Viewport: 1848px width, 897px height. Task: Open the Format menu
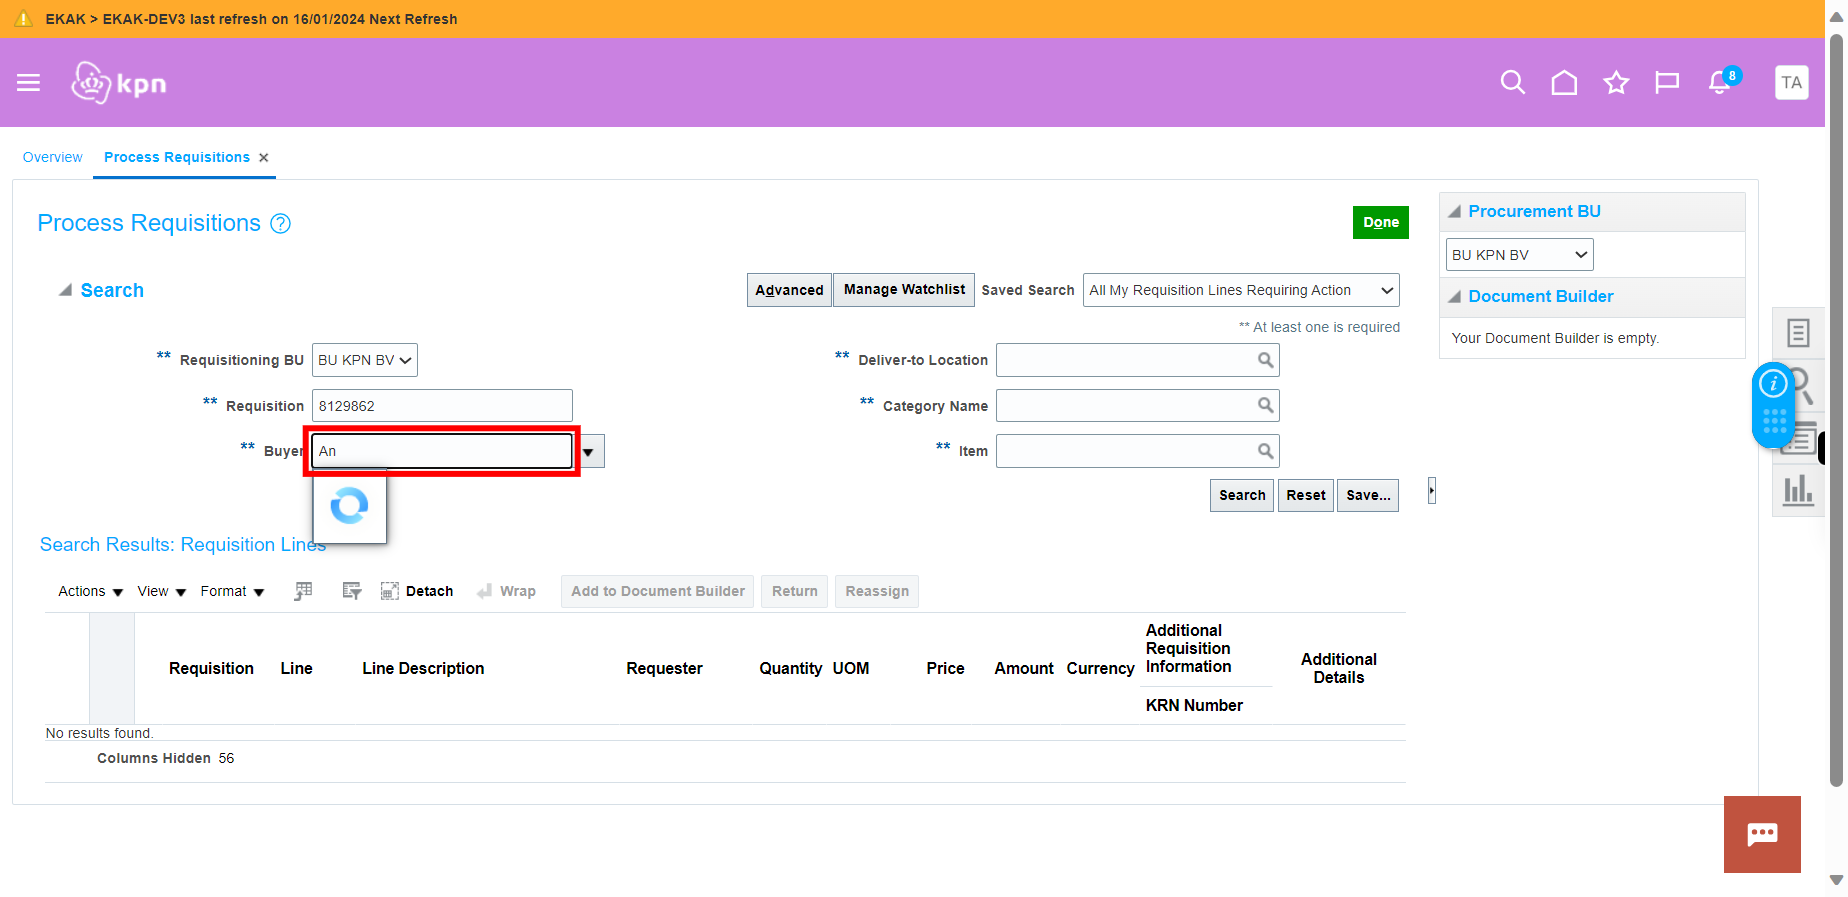click(x=232, y=591)
